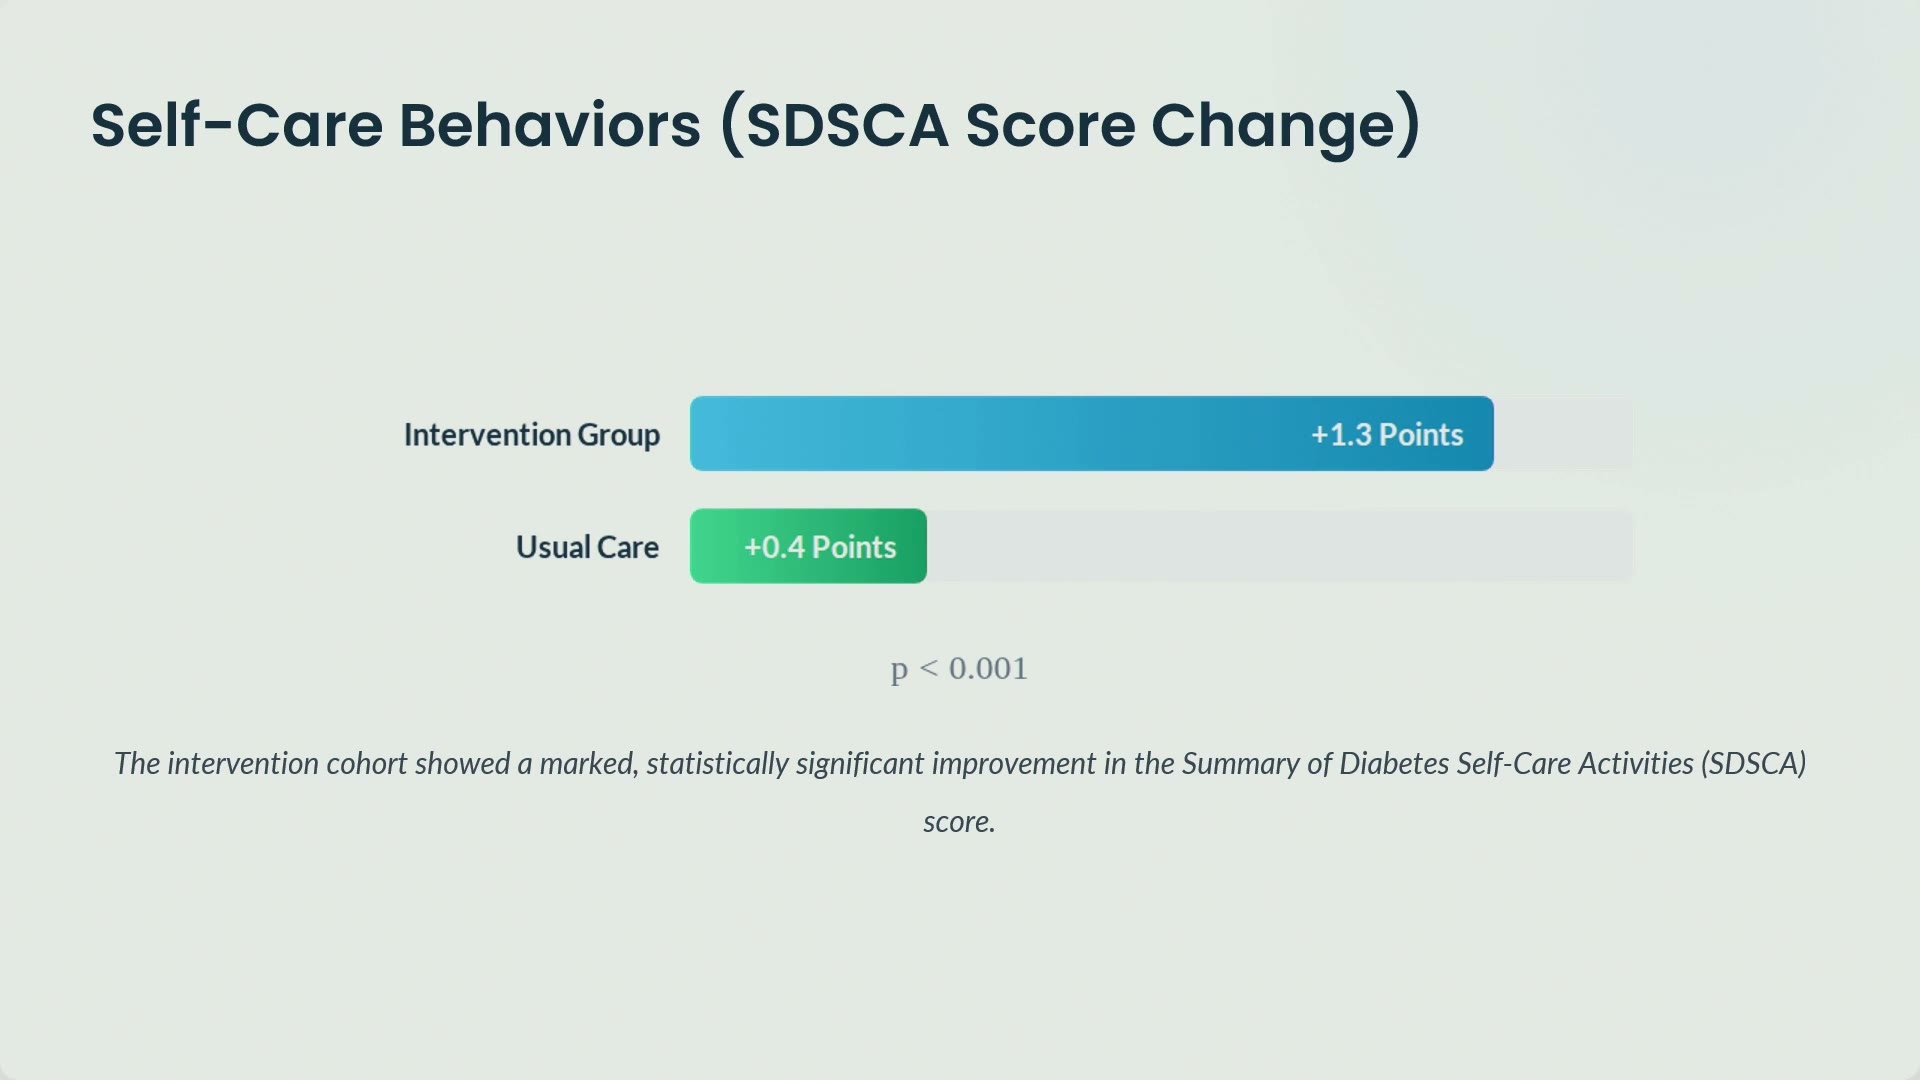The width and height of the screenshot is (1920, 1080).
Task: Click the blue Intervention Group progress bar
Action: tap(1092, 434)
